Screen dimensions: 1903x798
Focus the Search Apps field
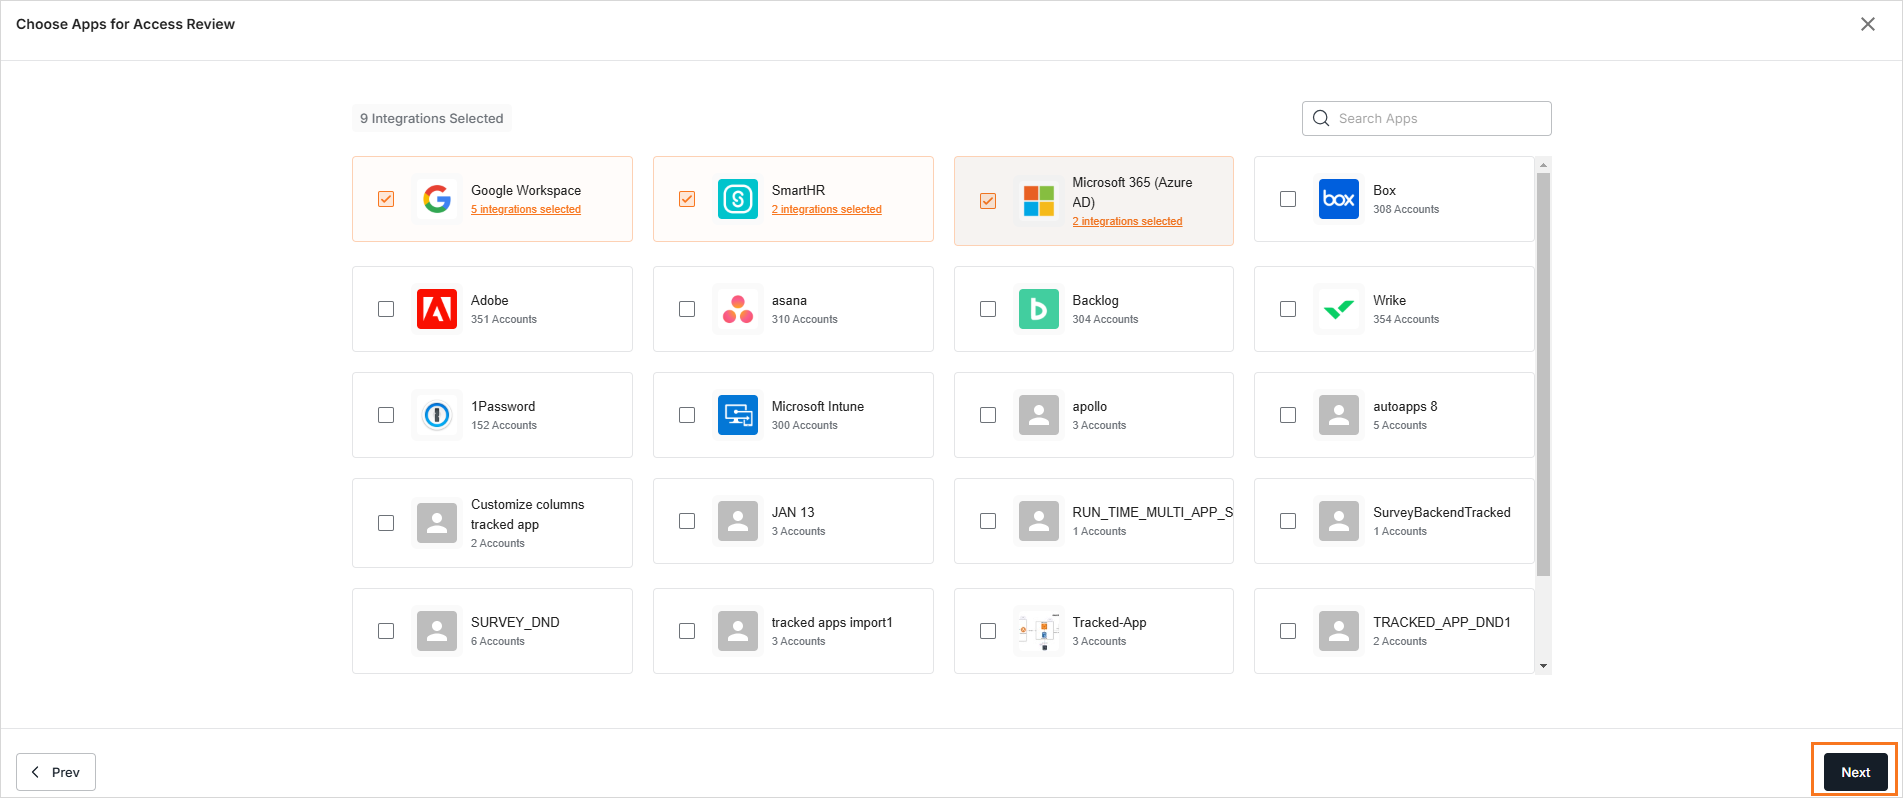1427,118
